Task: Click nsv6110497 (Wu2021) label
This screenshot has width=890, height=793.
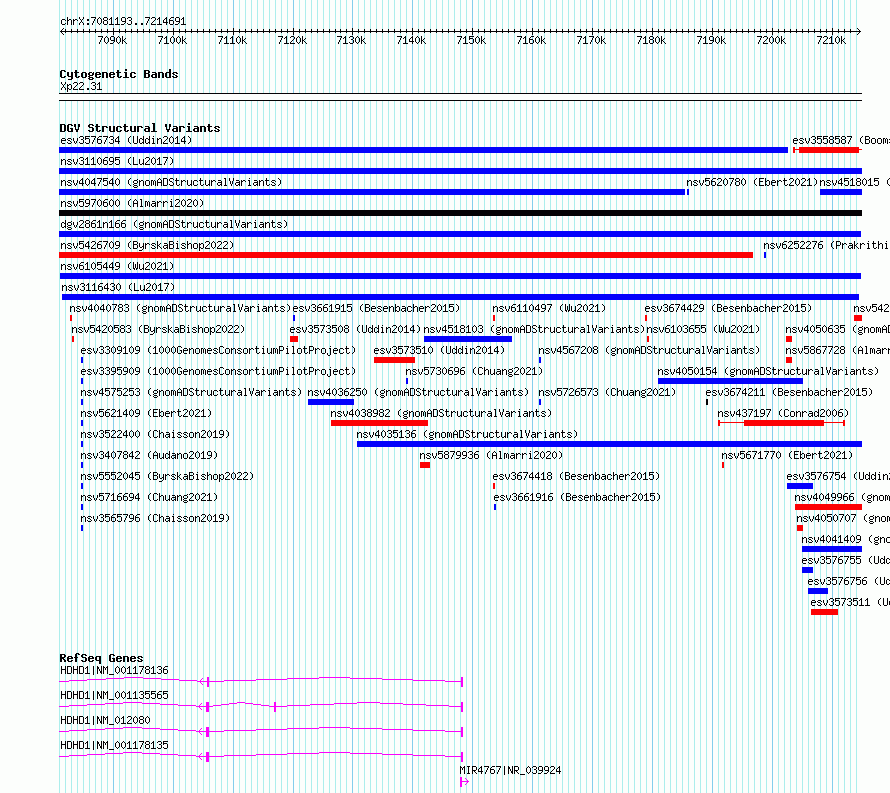Action: (549, 308)
